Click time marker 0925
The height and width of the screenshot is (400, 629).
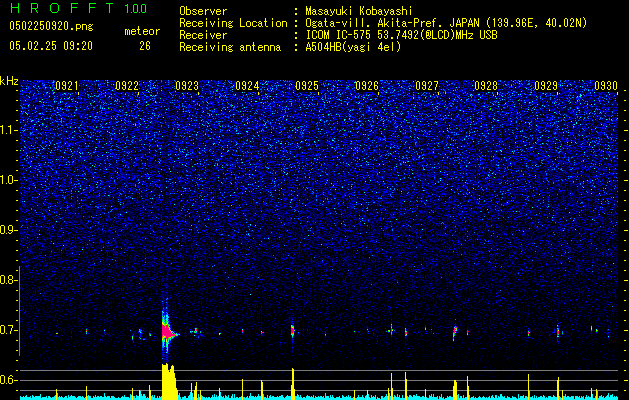tap(307, 86)
